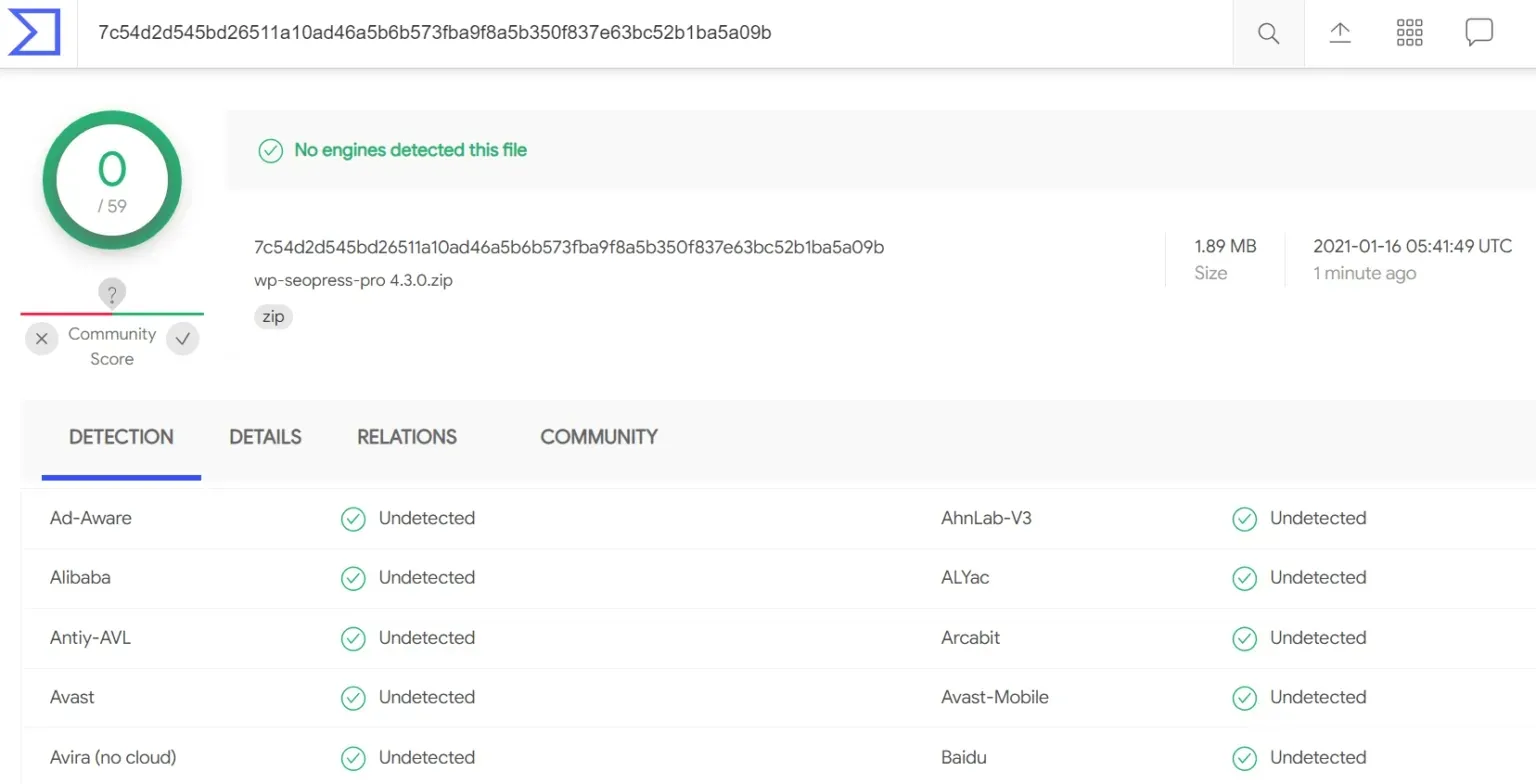The image size is (1536, 784).
Task: Click the 0 / 59 detection score circle
Action: [112, 180]
